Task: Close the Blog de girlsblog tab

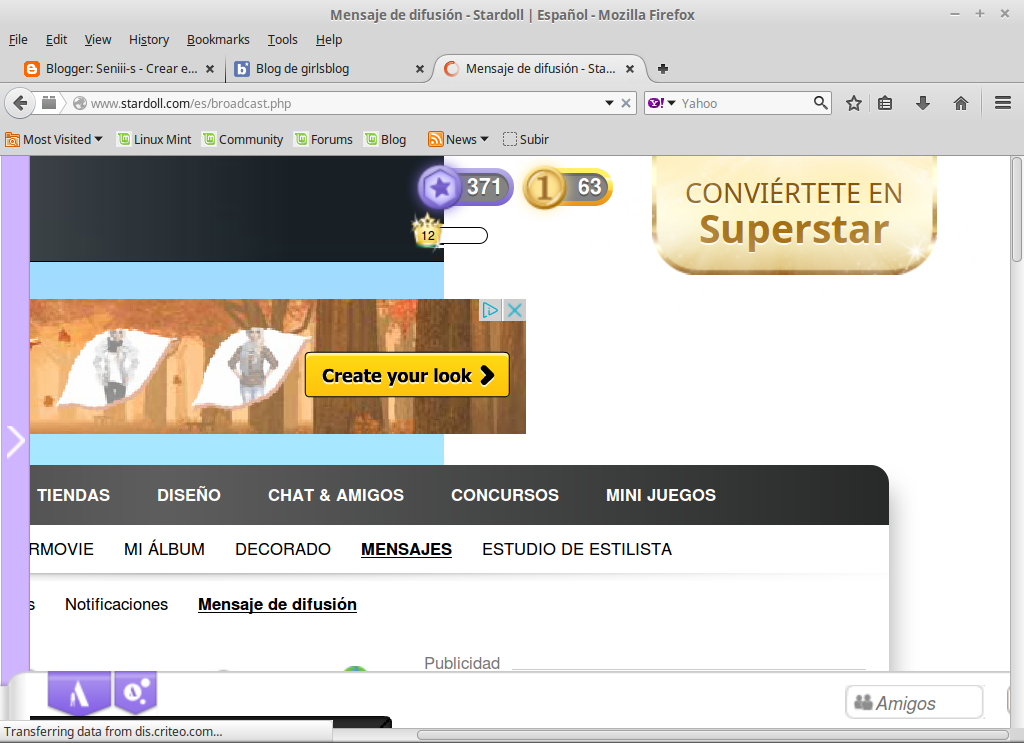Action: coord(420,69)
